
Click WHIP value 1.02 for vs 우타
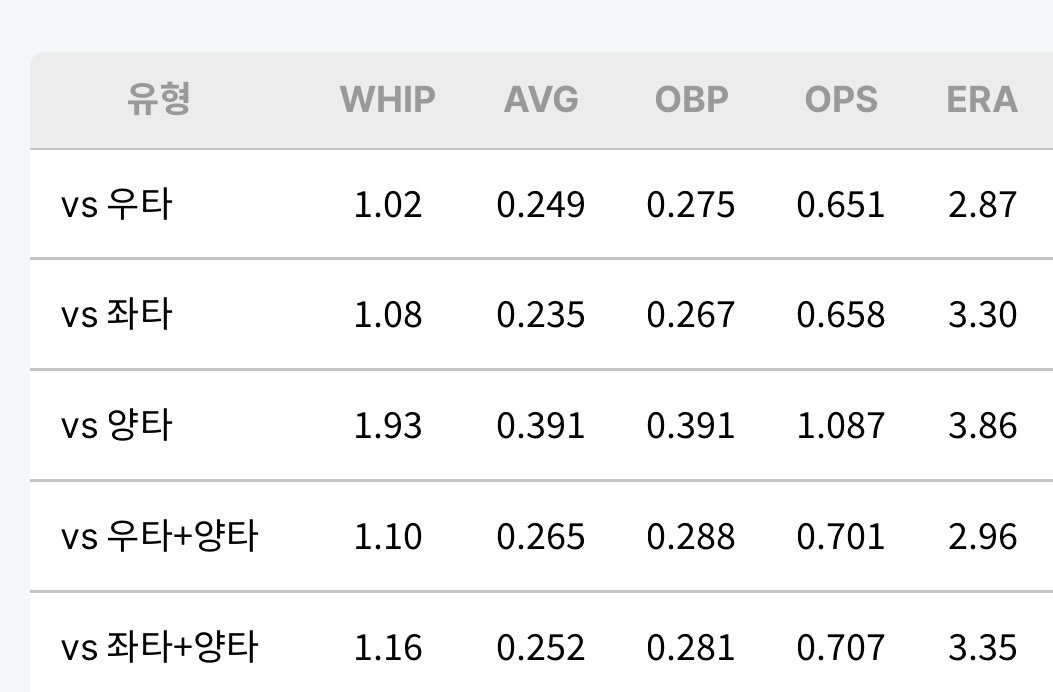388,205
